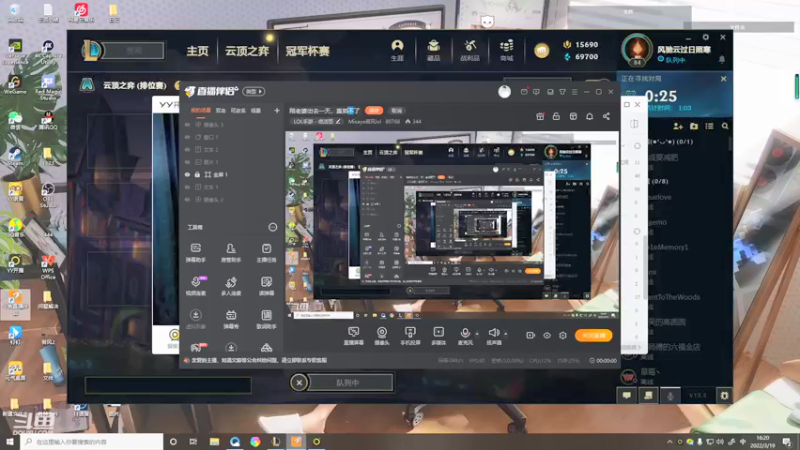Image resolution: width=800 pixels, height=450 pixels.
Task: Toggle visibility of 摄像头 2 source
Action: tap(187, 199)
